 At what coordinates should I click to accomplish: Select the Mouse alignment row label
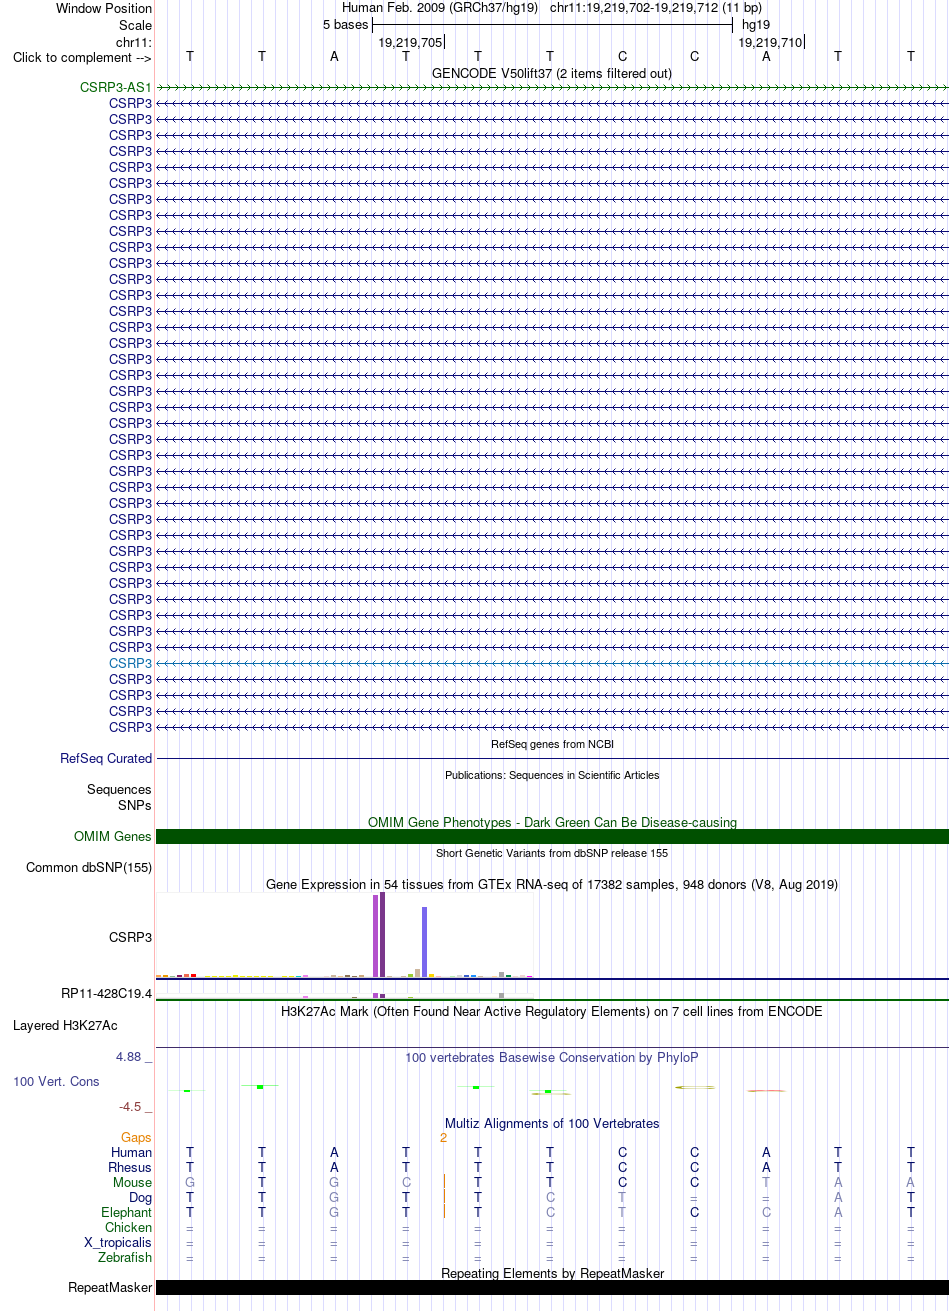click(132, 1182)
